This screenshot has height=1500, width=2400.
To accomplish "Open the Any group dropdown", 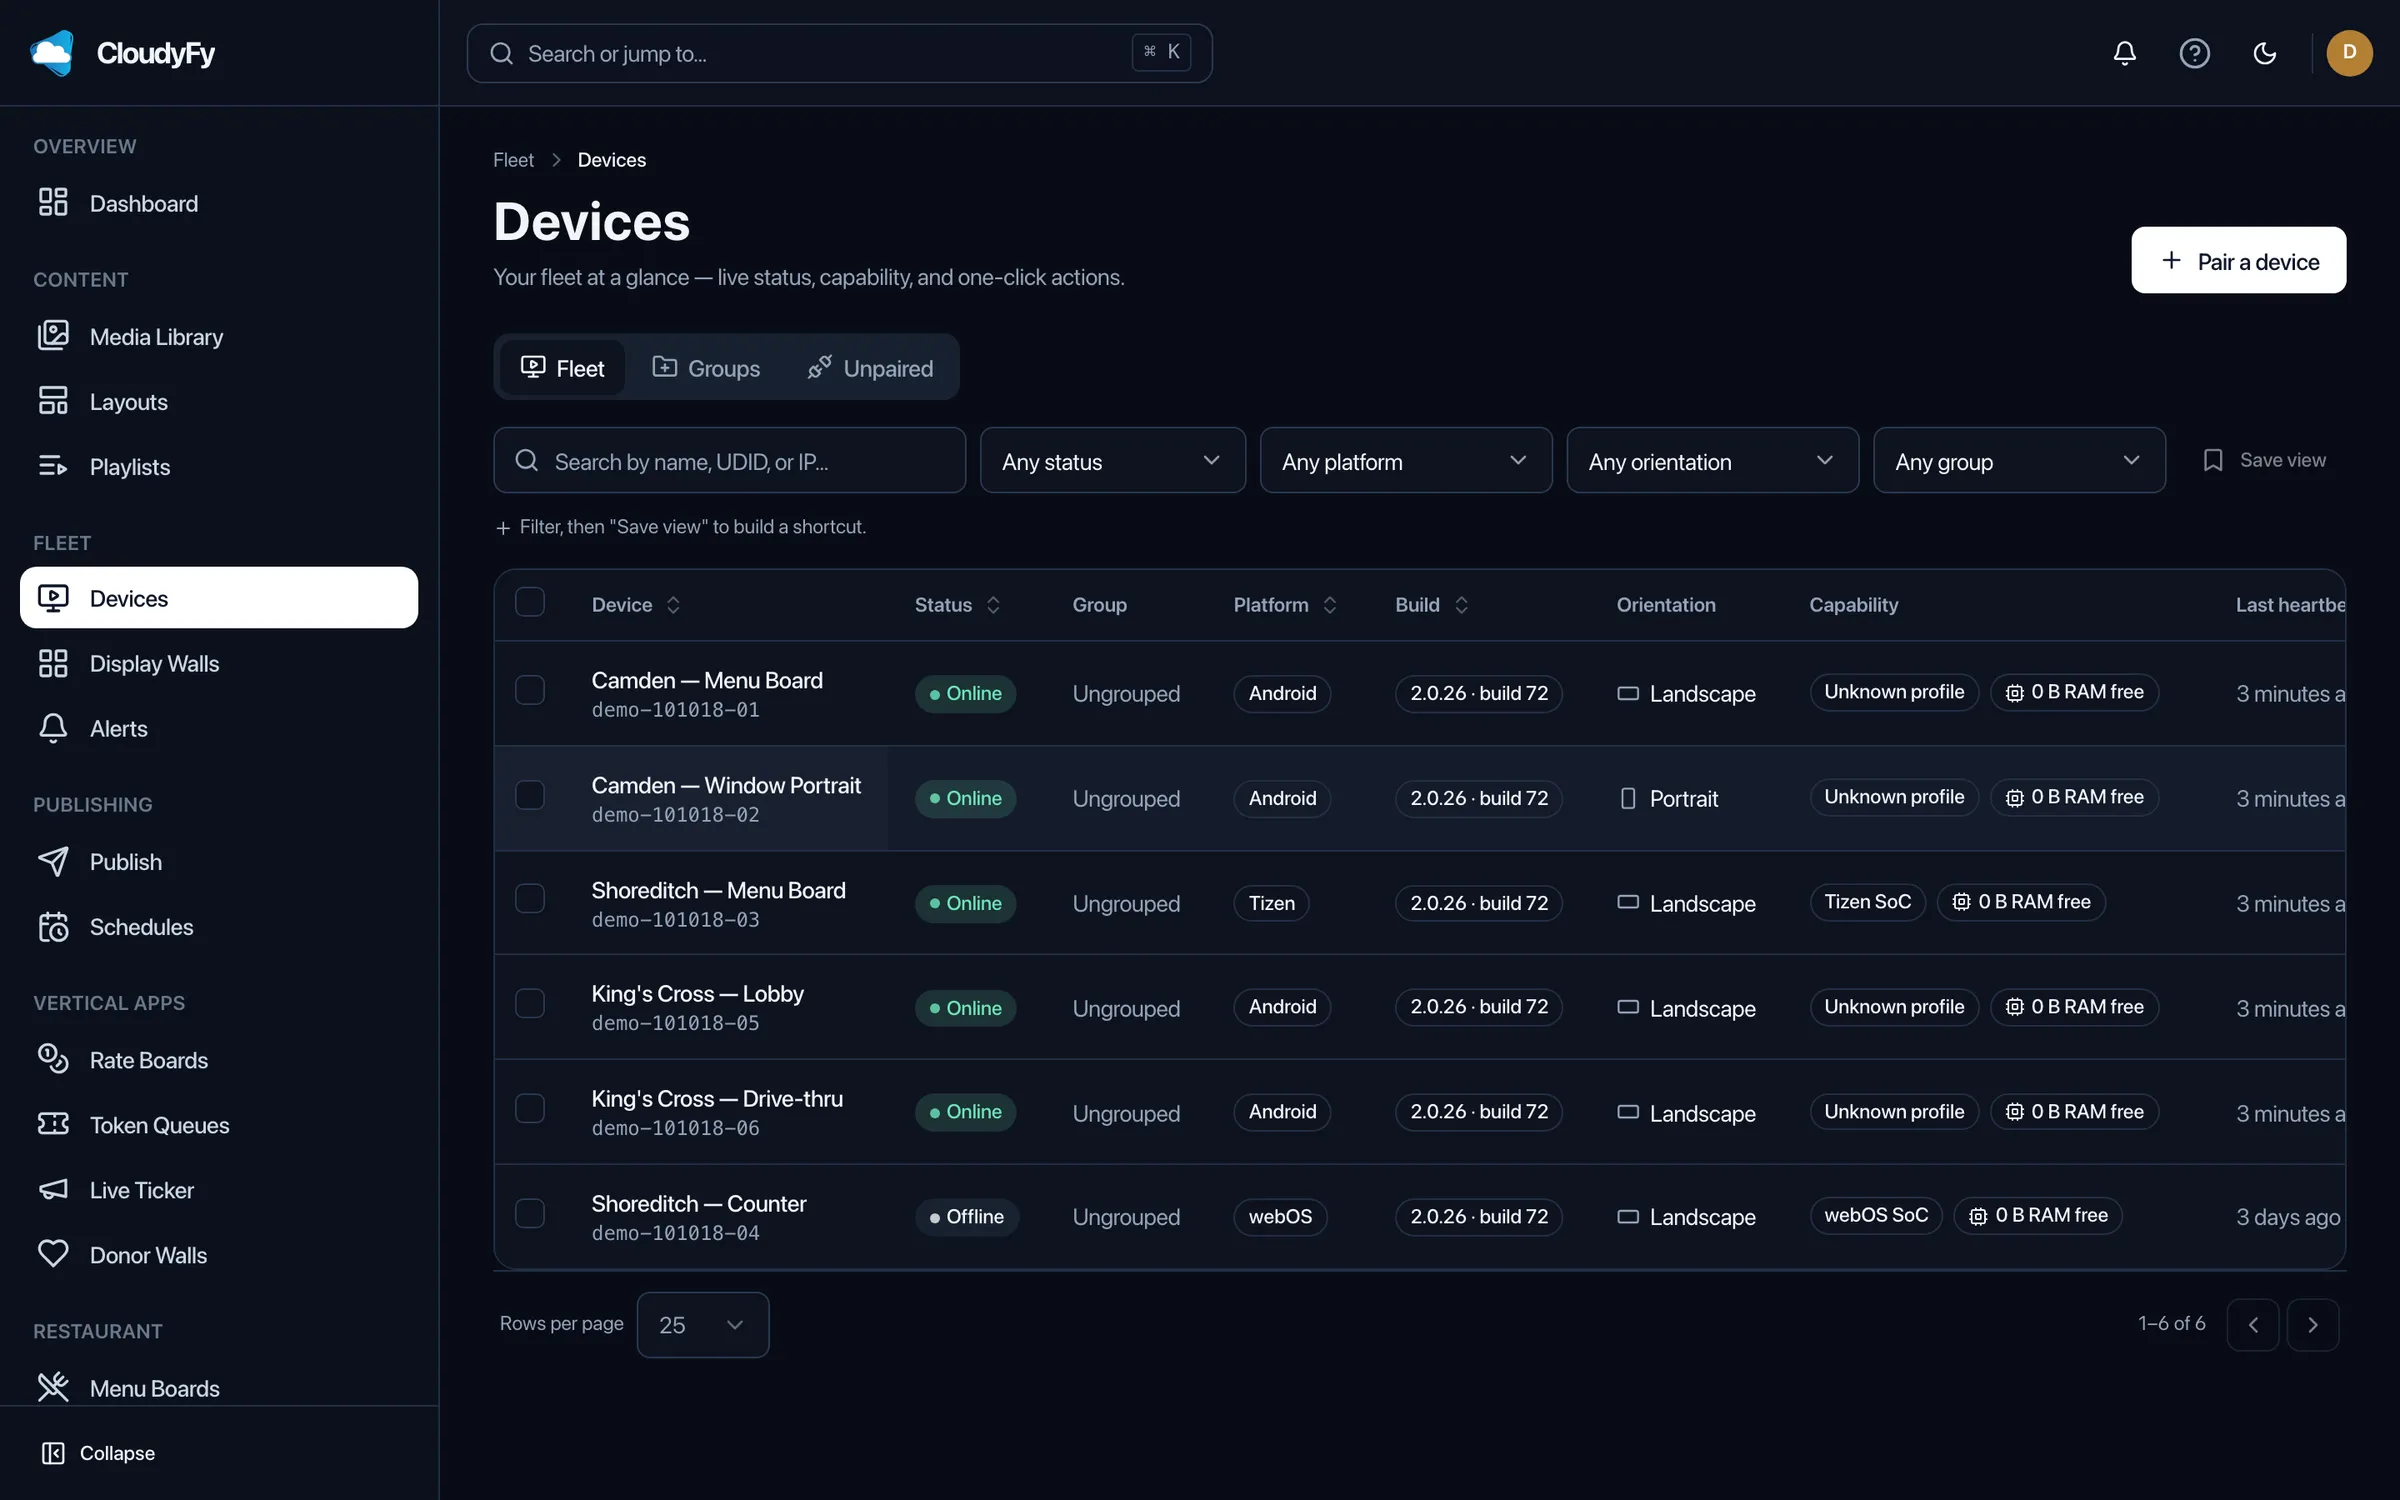I will 2019,460.
